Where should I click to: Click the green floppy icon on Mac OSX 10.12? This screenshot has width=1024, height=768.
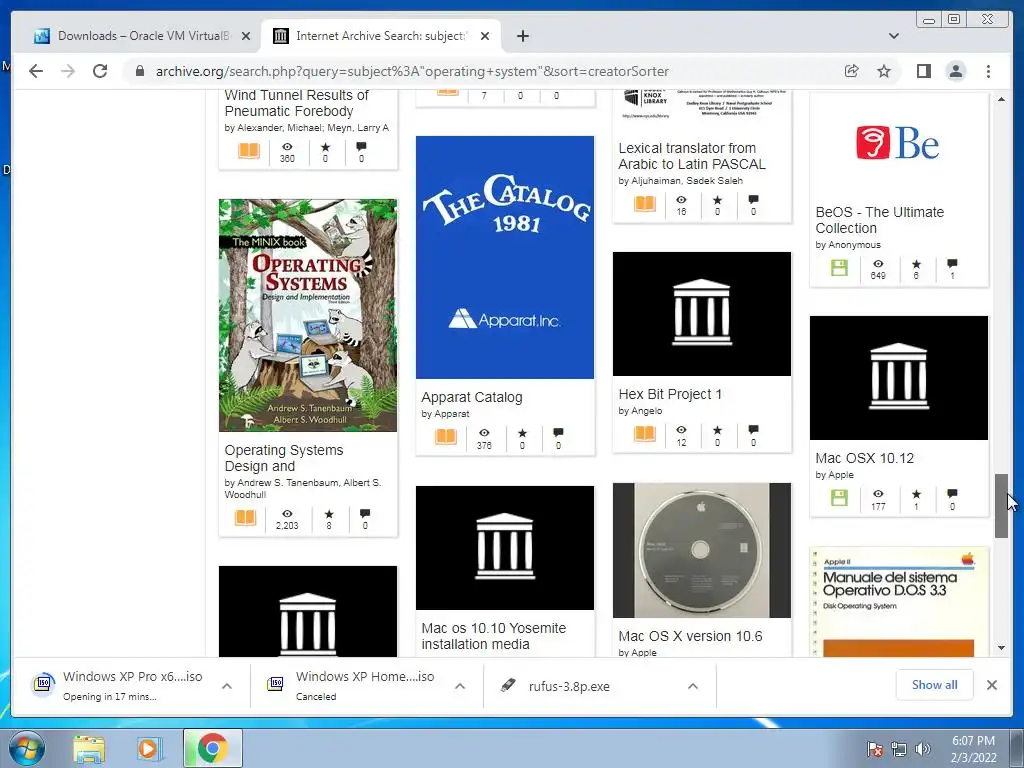[x=839, y=498]
